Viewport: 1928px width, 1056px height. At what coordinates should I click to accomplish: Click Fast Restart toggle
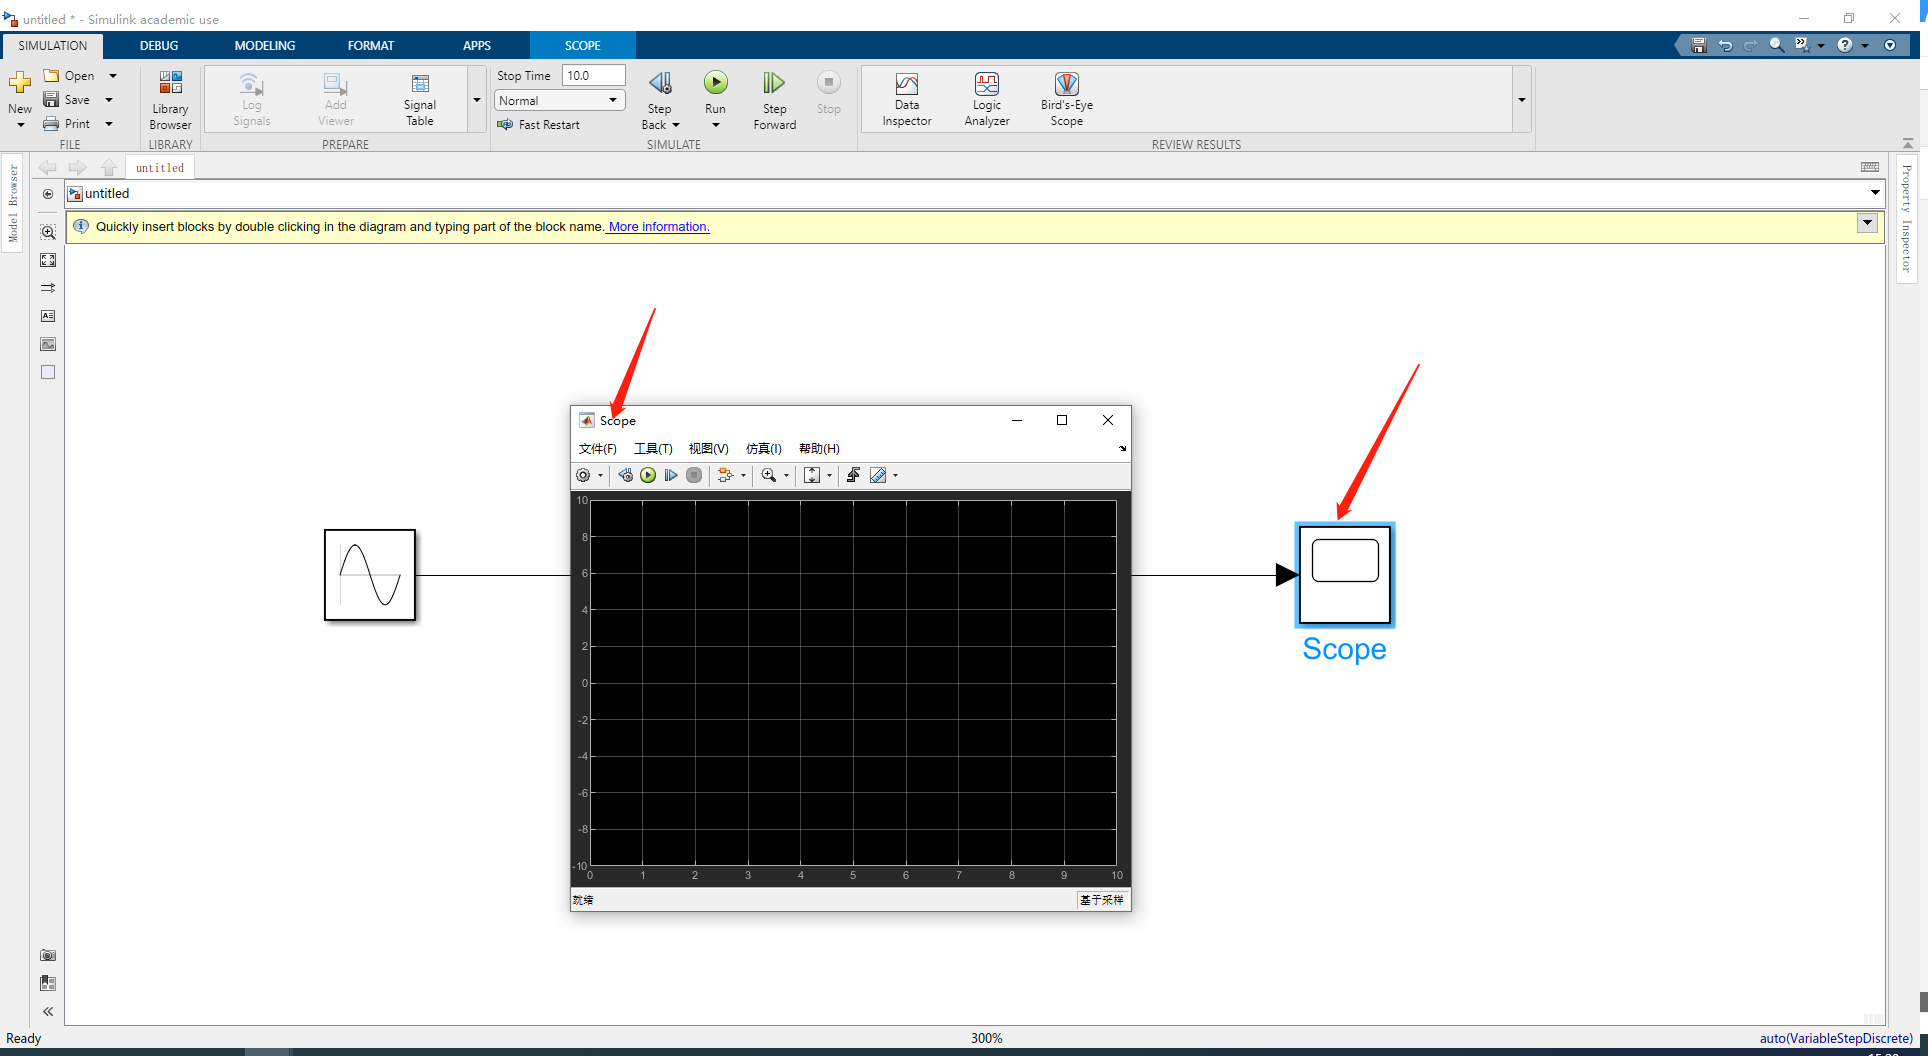click(x=540, y=124)
